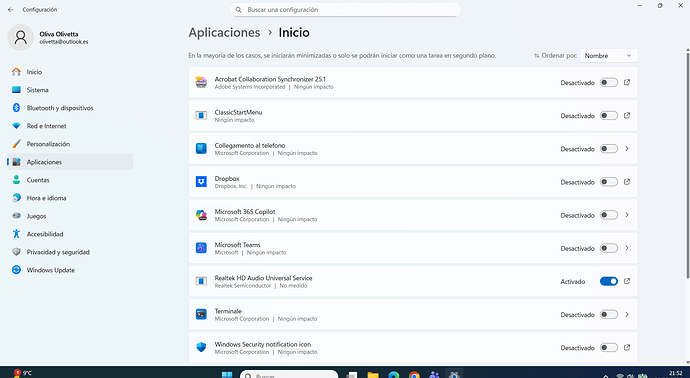Open Windows Update in the sidebar
The height and width of the screenshot is (378, 690).
[x=70, y=270]
